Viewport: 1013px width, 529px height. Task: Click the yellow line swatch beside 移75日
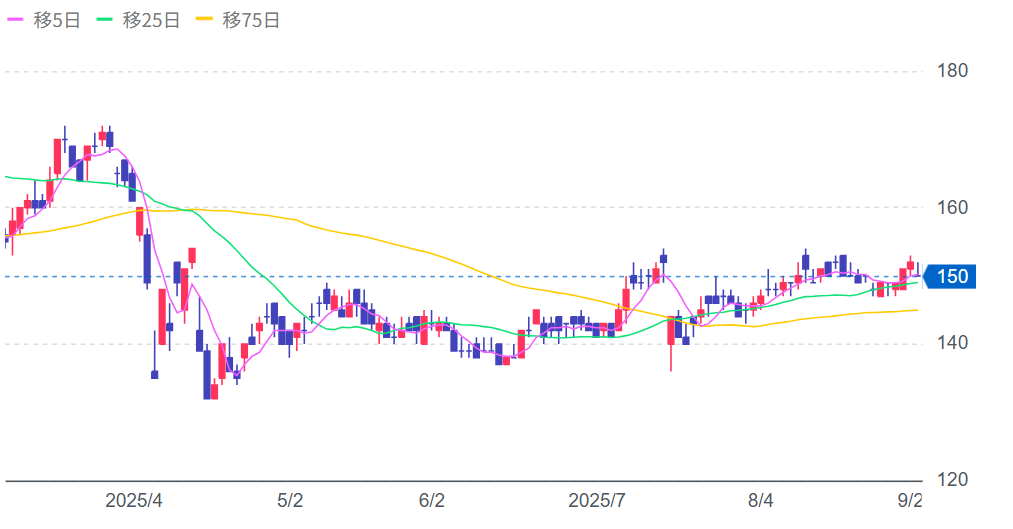[206, 20]
